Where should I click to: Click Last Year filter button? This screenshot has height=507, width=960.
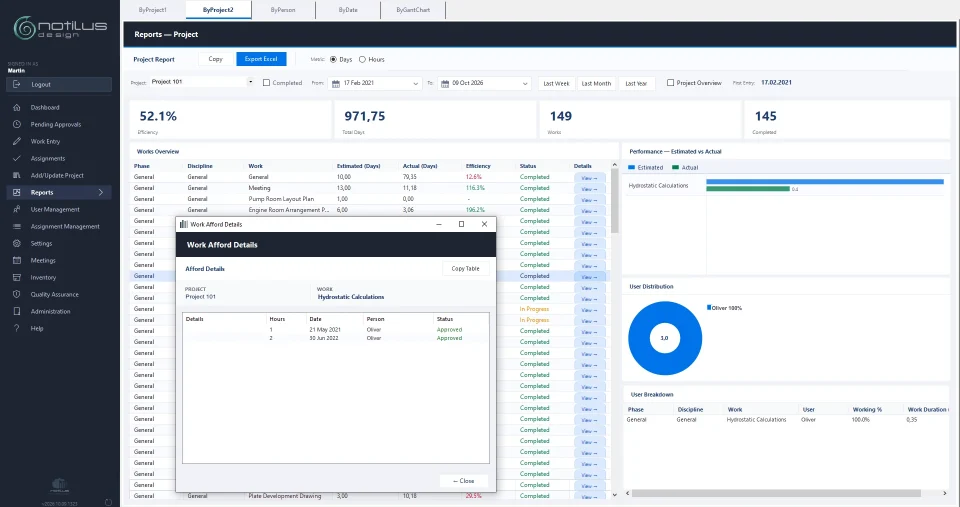[636, 83]
